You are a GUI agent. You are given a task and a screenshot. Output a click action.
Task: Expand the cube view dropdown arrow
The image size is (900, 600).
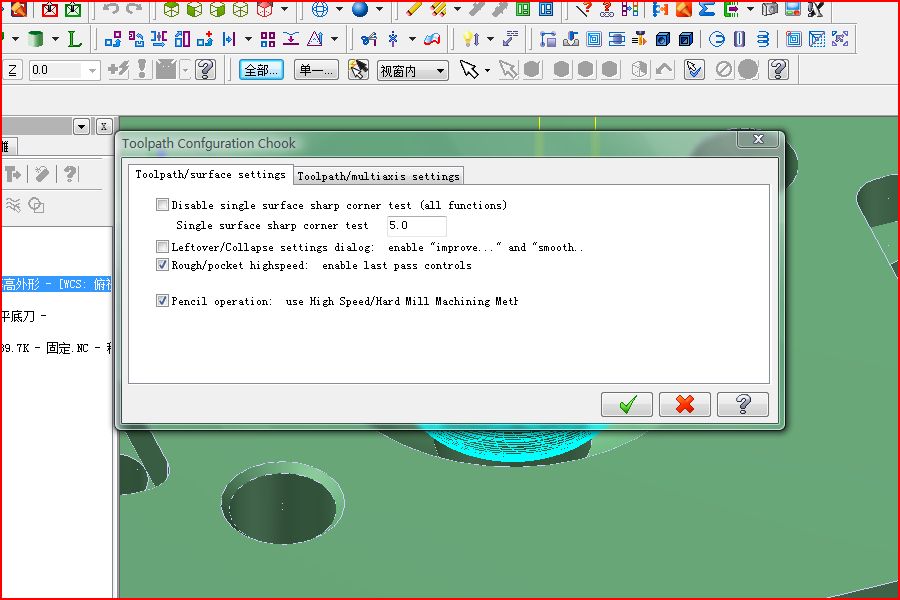[x=285, y=9]
